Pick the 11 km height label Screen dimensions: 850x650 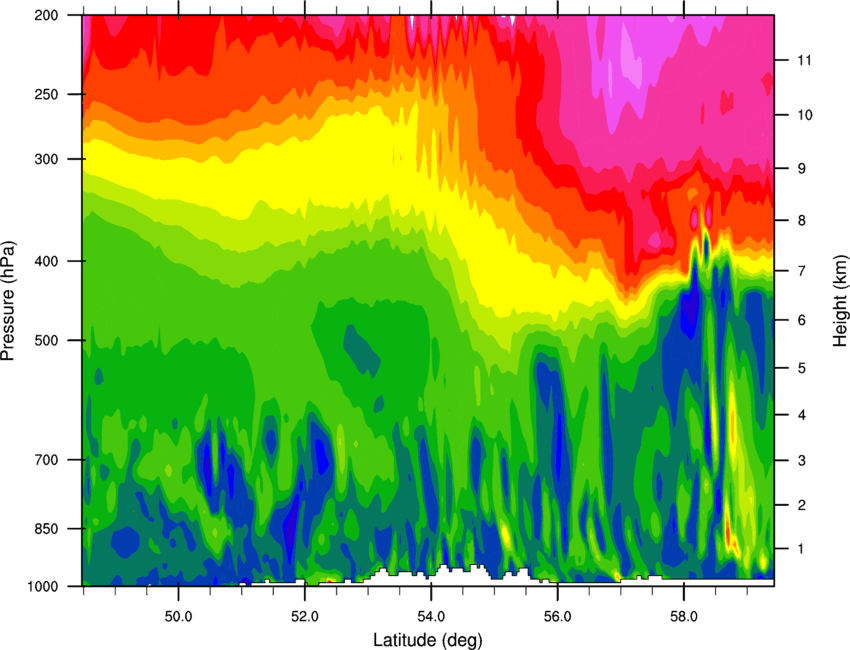804,60
